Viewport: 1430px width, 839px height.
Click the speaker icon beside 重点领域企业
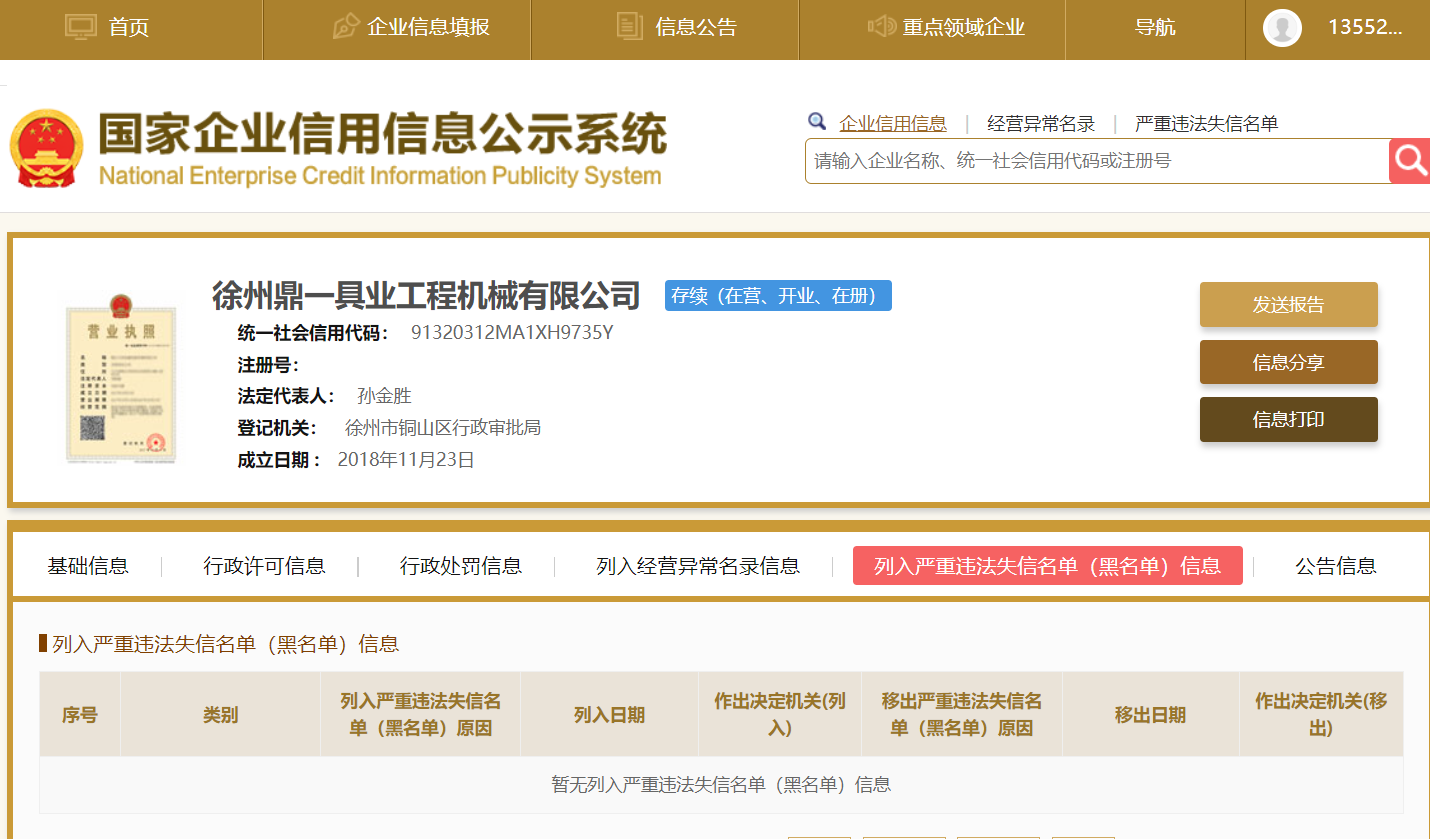point(881,27)
